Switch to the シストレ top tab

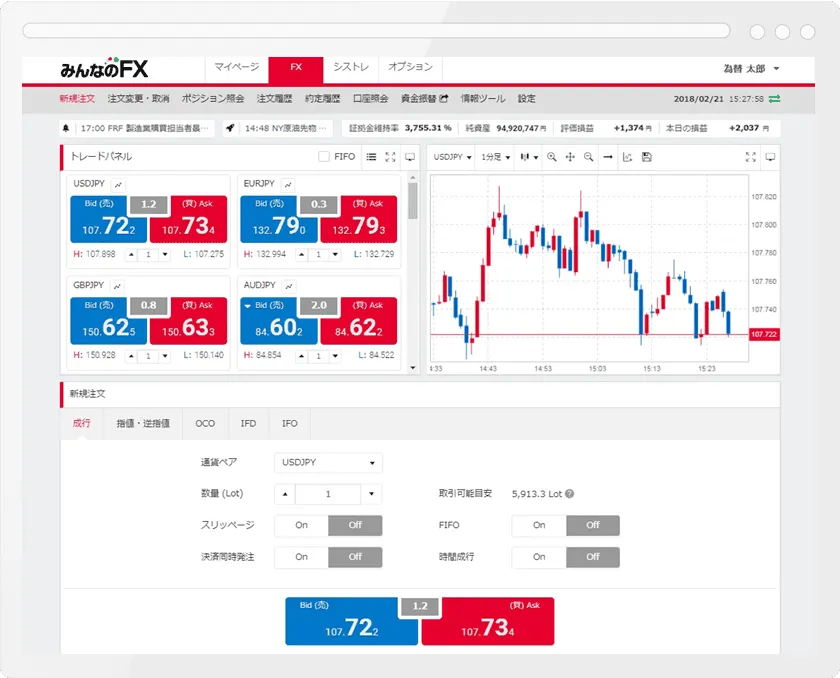pyautogui.click(x=351, y=67)
